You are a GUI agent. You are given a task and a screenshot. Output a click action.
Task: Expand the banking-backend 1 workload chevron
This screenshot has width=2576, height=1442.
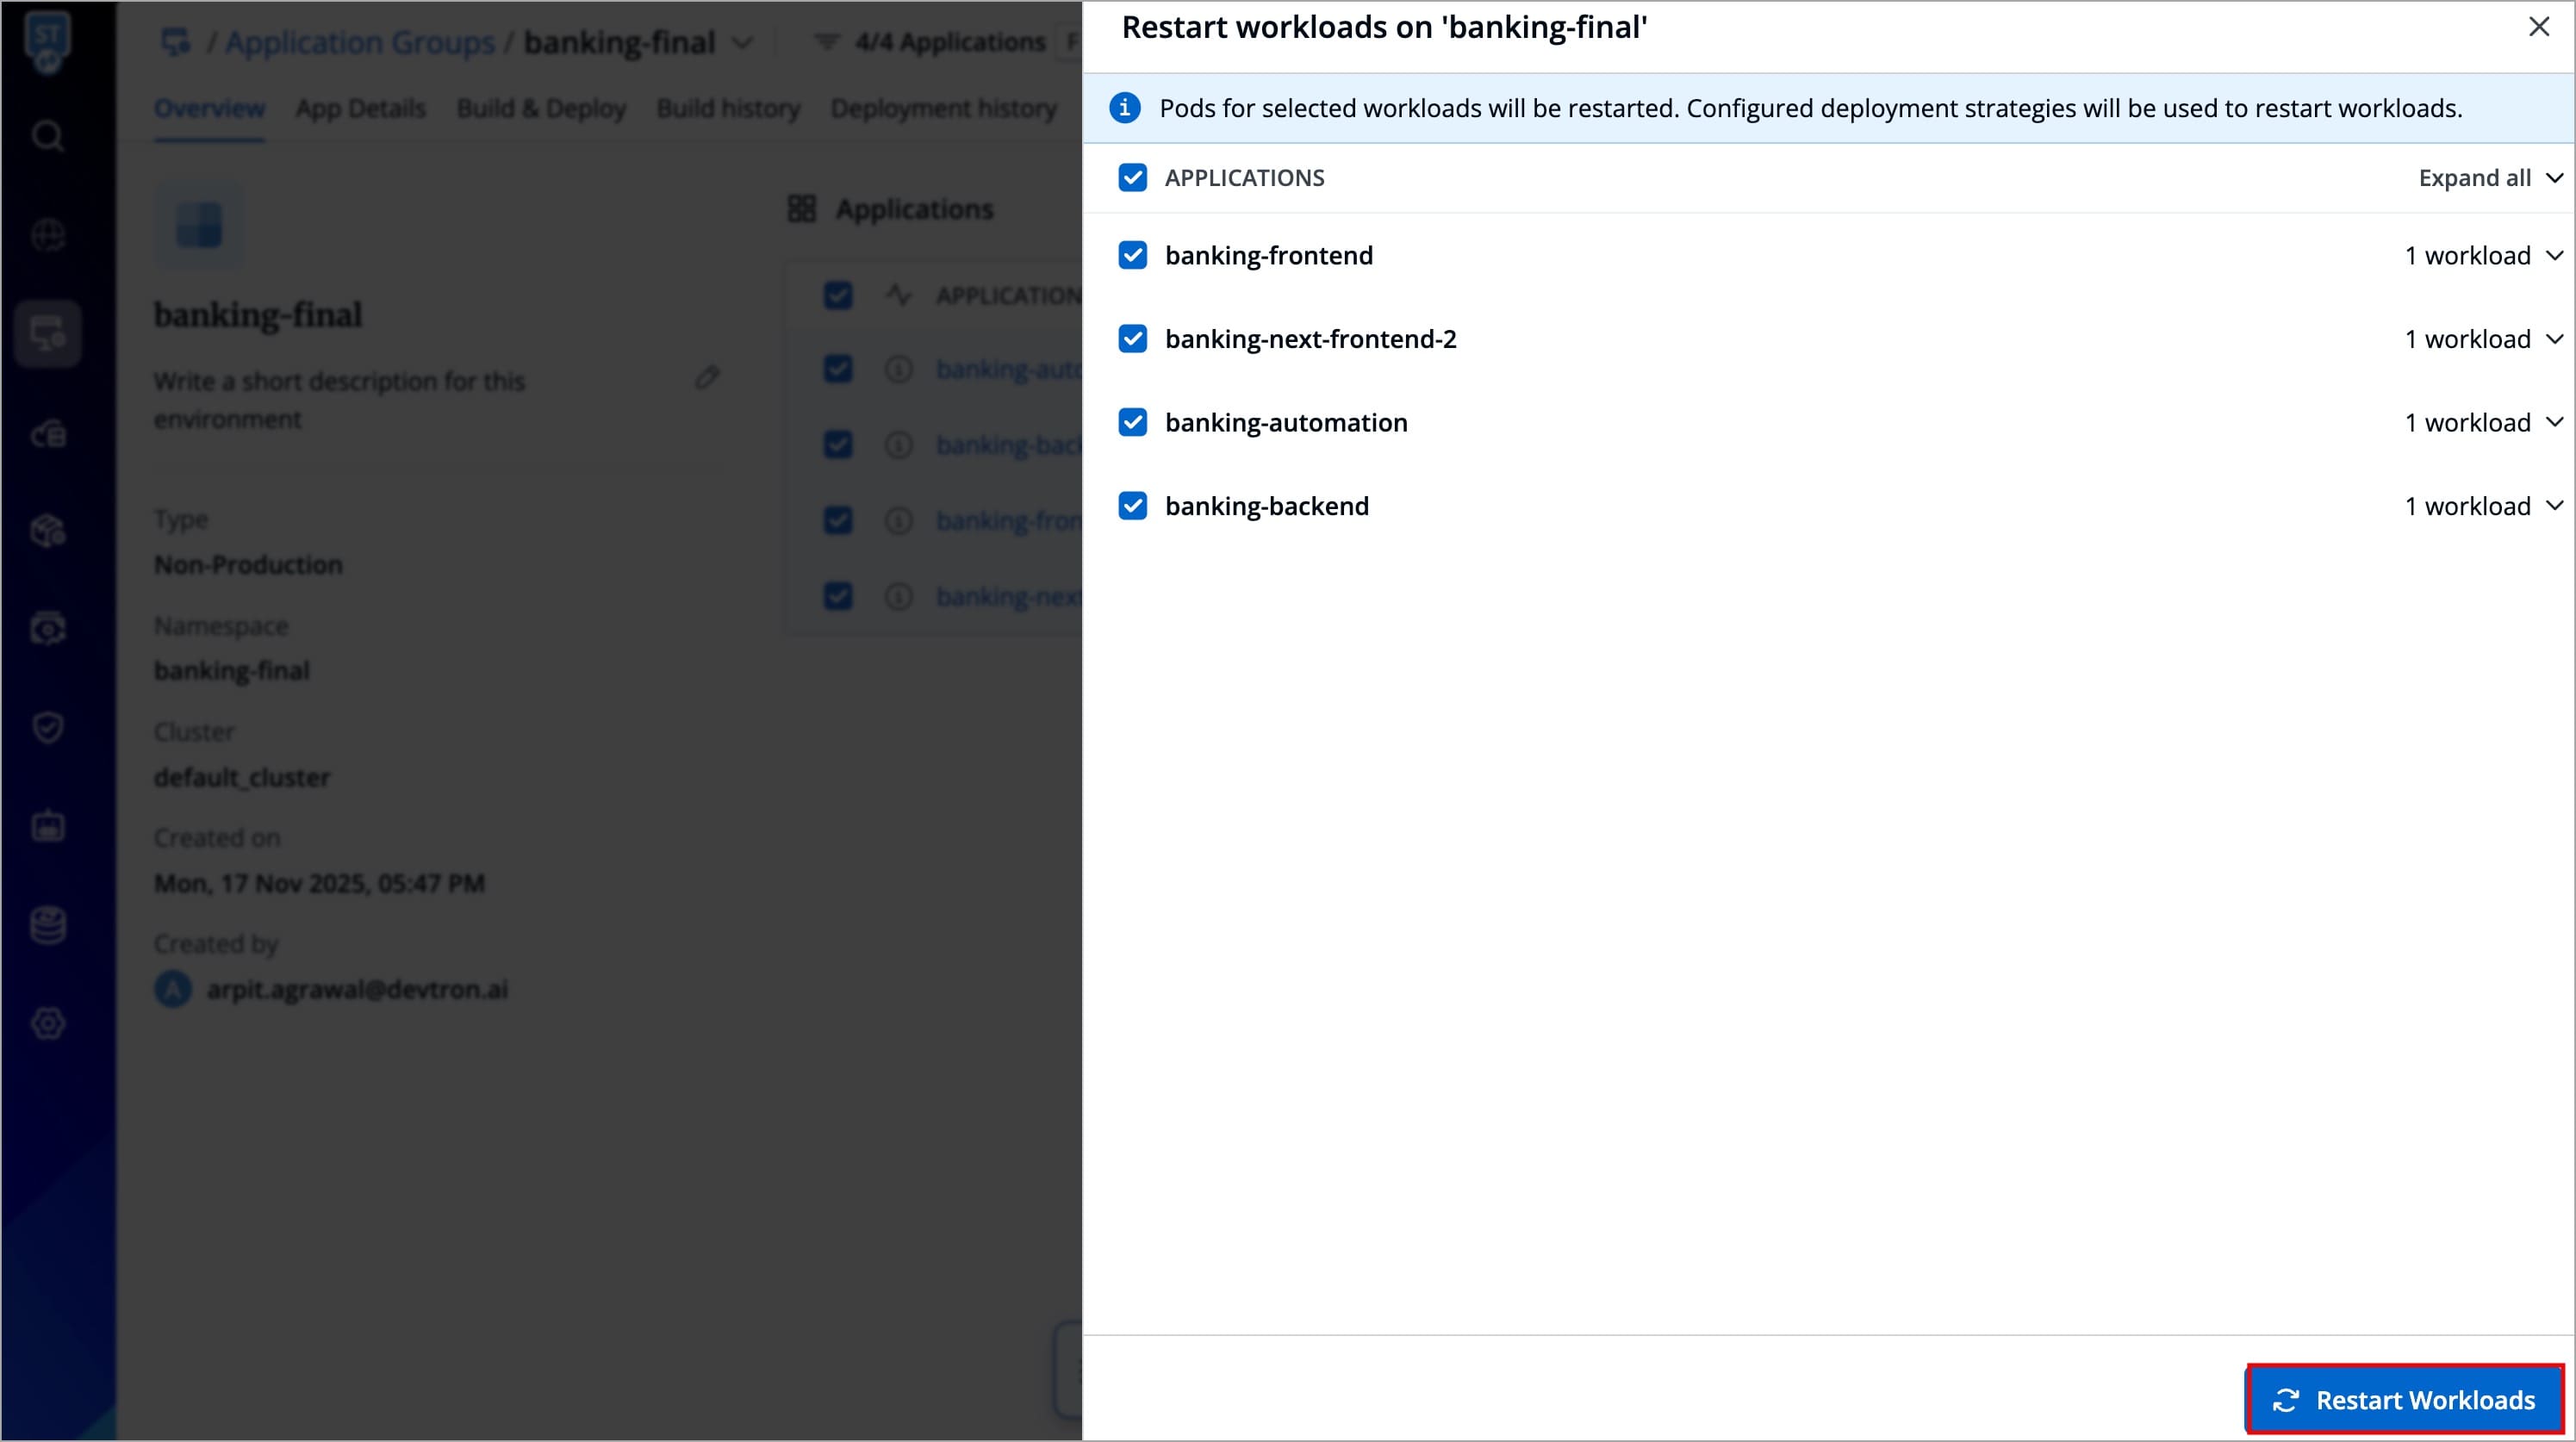click(x=2553, y=506)
